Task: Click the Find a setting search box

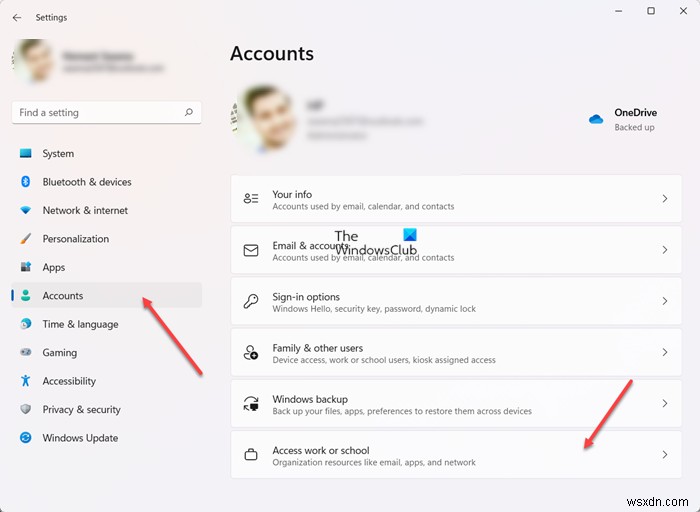Action: [107, 112]
